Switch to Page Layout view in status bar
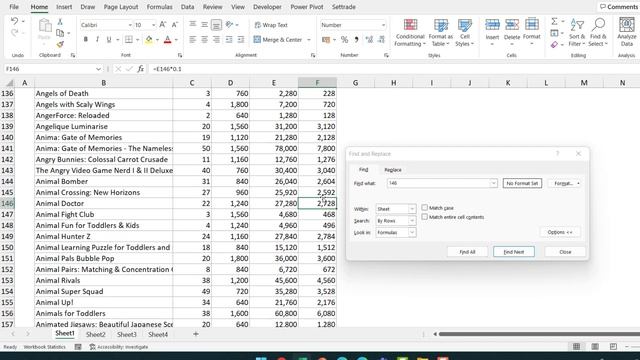Screen dimensions: 640x360 pyautogui.click(x=595, y=347)
